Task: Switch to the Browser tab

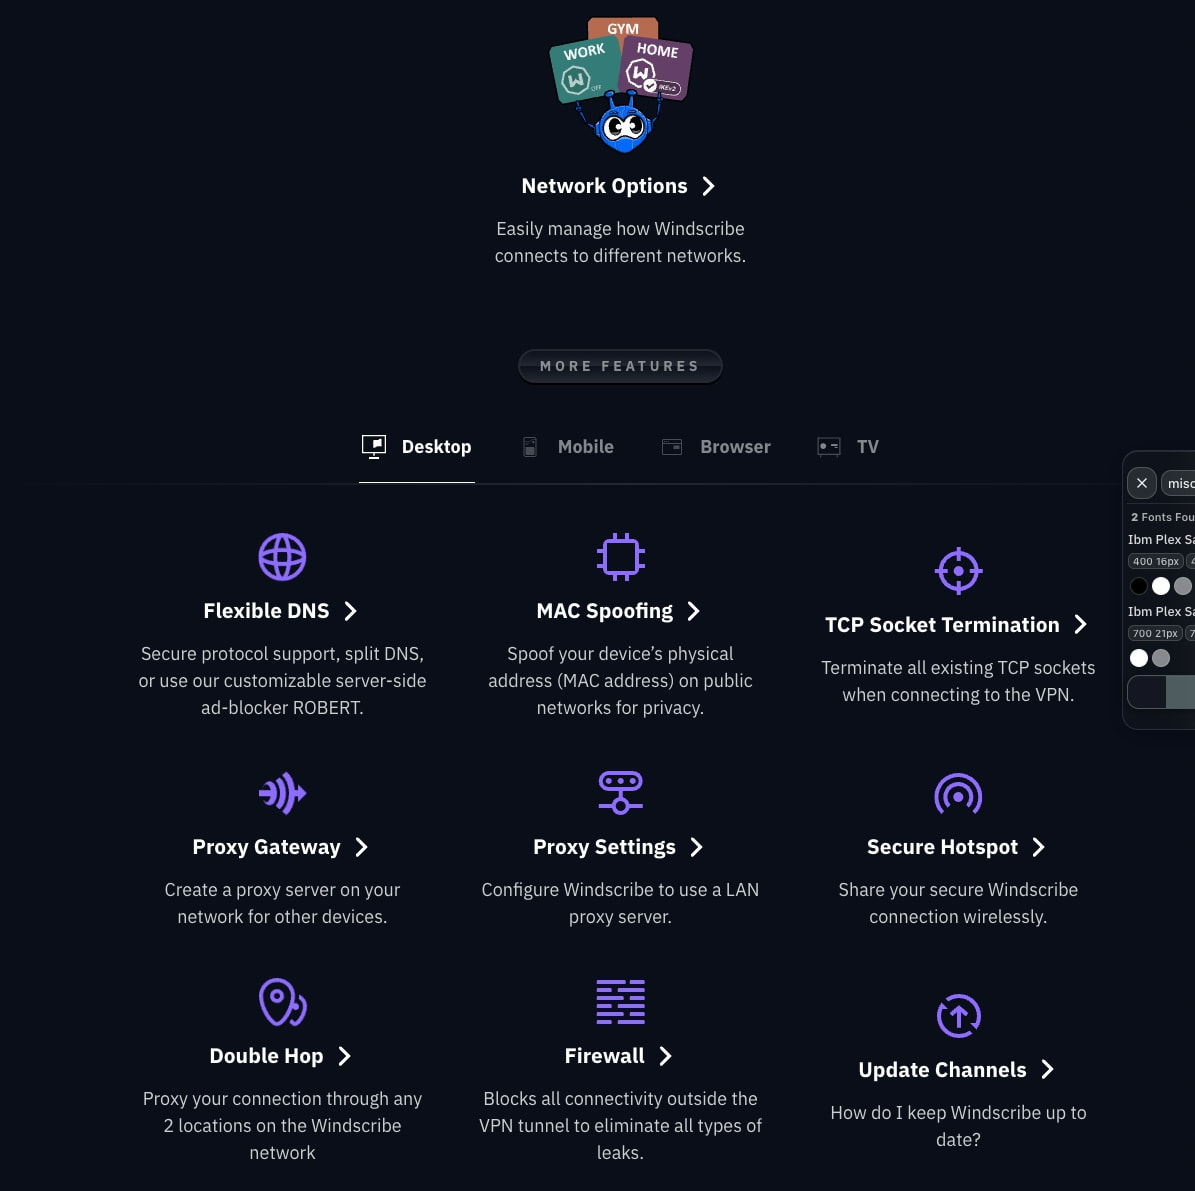Action: point(716,447)
